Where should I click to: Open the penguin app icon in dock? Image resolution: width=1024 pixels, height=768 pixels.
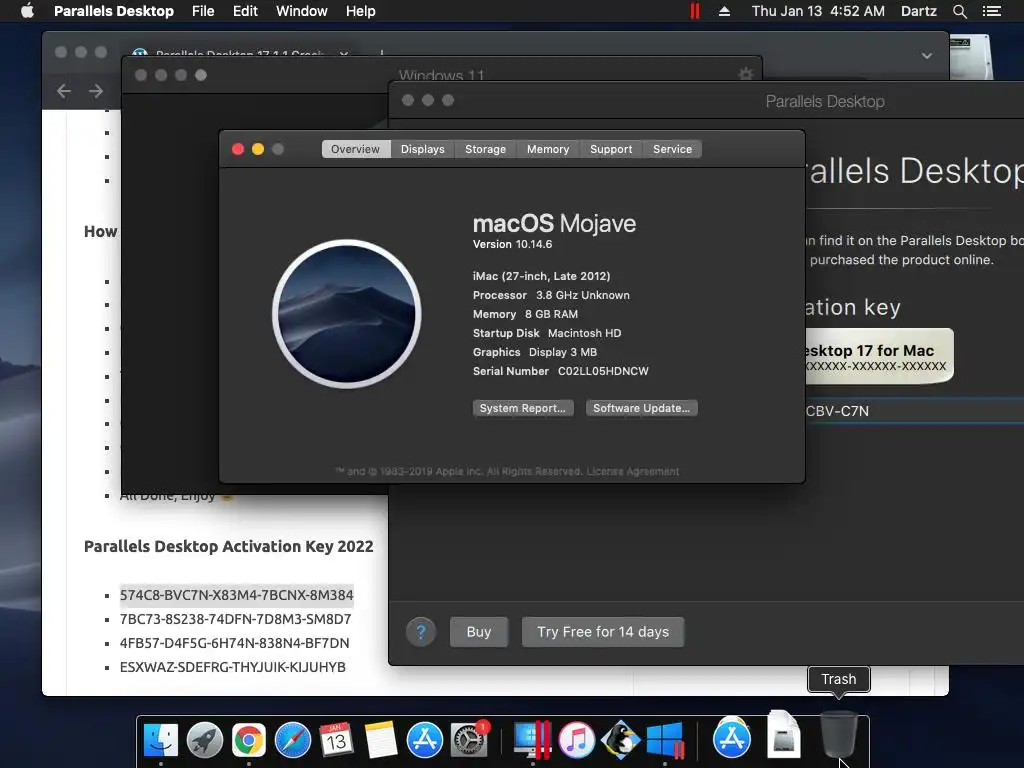click(620, 740)
